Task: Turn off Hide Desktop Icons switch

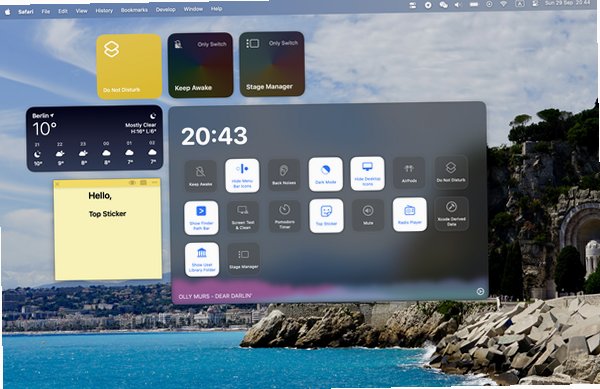Action: point(367,173)
